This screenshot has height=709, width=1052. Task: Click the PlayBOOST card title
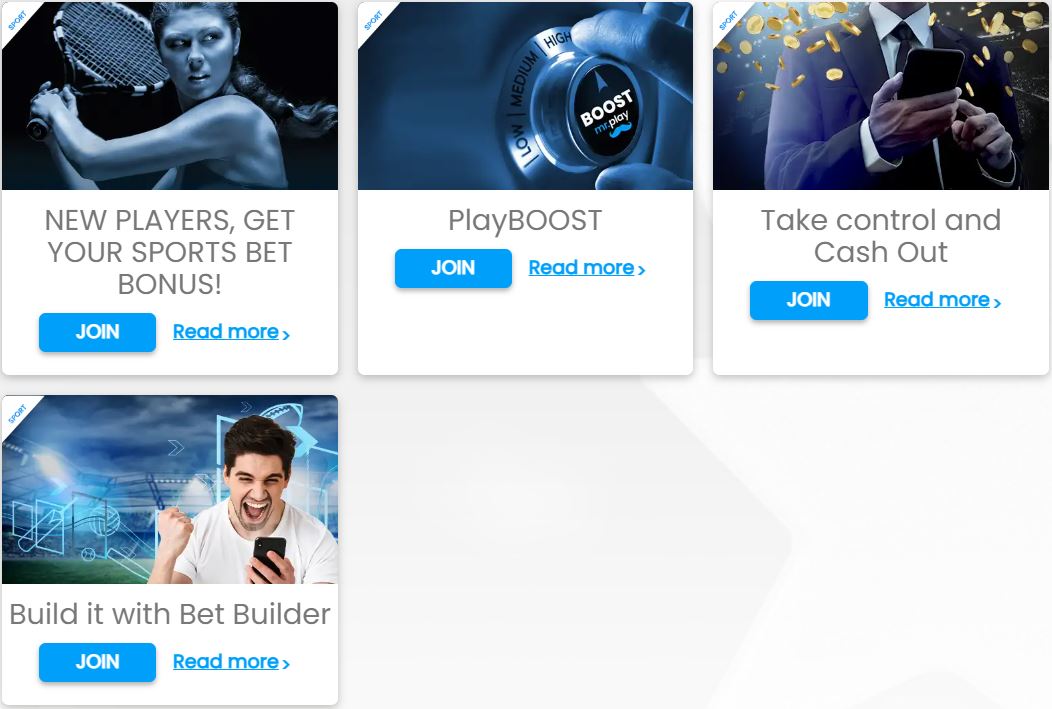(x=525, y=221)
